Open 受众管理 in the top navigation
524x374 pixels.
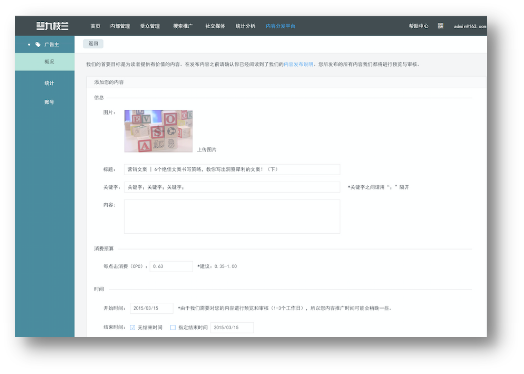(x=150, y=26)
